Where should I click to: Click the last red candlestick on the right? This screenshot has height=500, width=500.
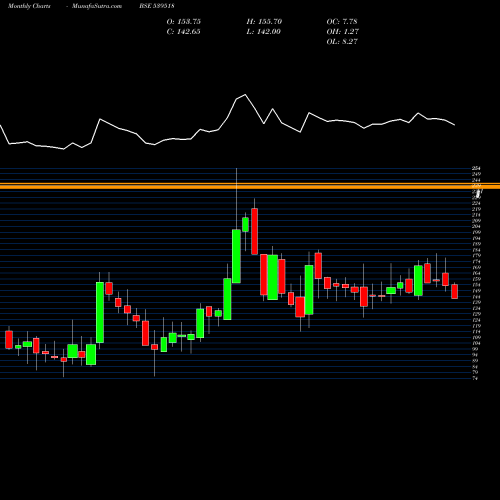click(455, 291)
